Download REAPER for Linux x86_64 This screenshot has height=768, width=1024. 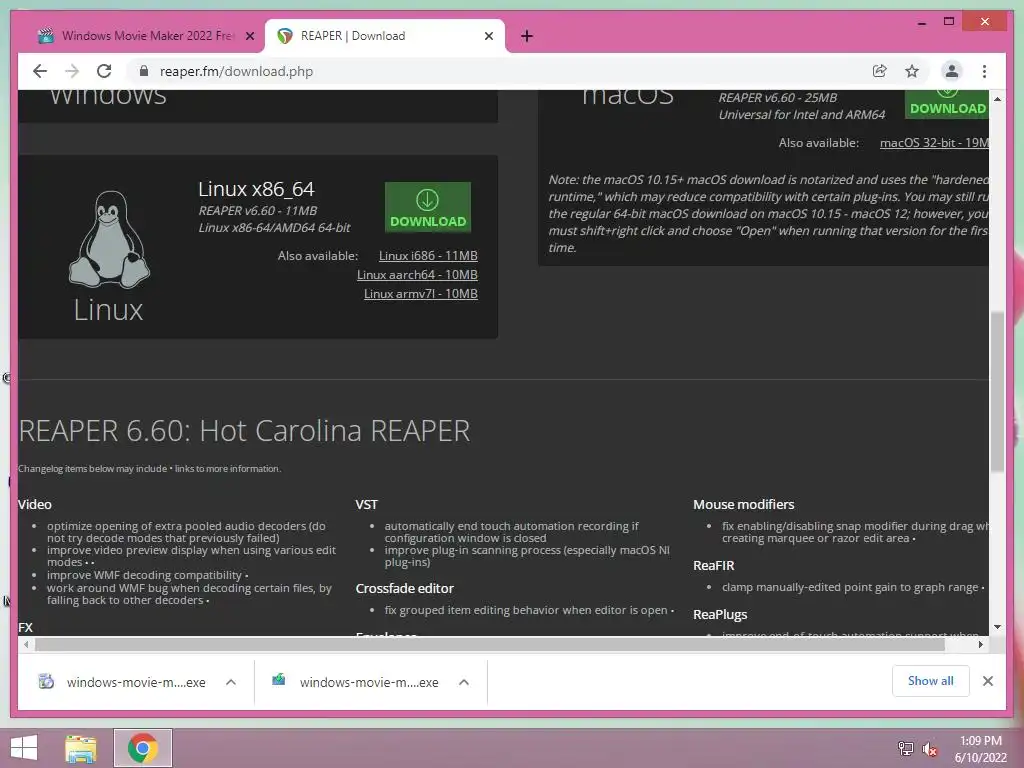tap(428, 207)
